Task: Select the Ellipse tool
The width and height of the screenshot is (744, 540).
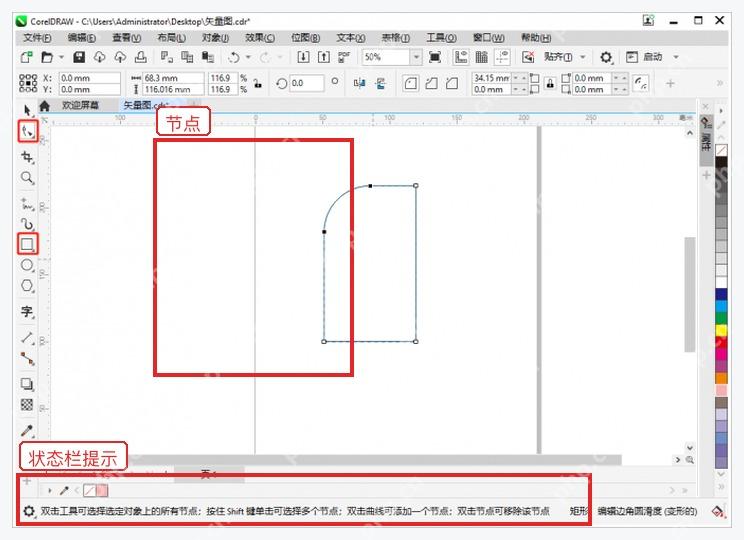Action: (x=27, y=265)
